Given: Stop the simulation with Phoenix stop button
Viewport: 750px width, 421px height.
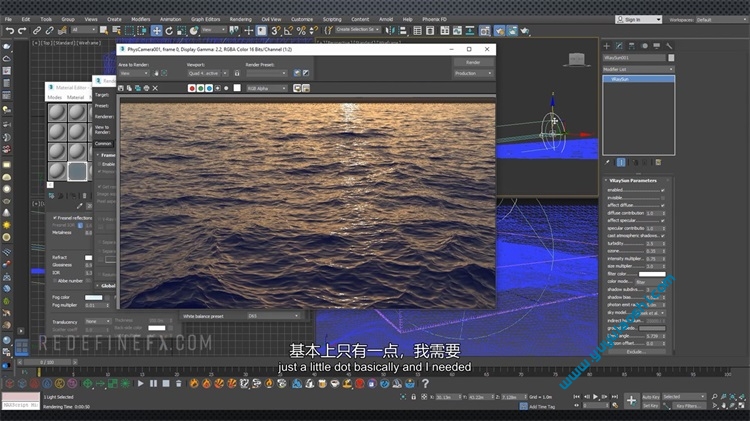Looking at the screenshot, I should 166,383.
